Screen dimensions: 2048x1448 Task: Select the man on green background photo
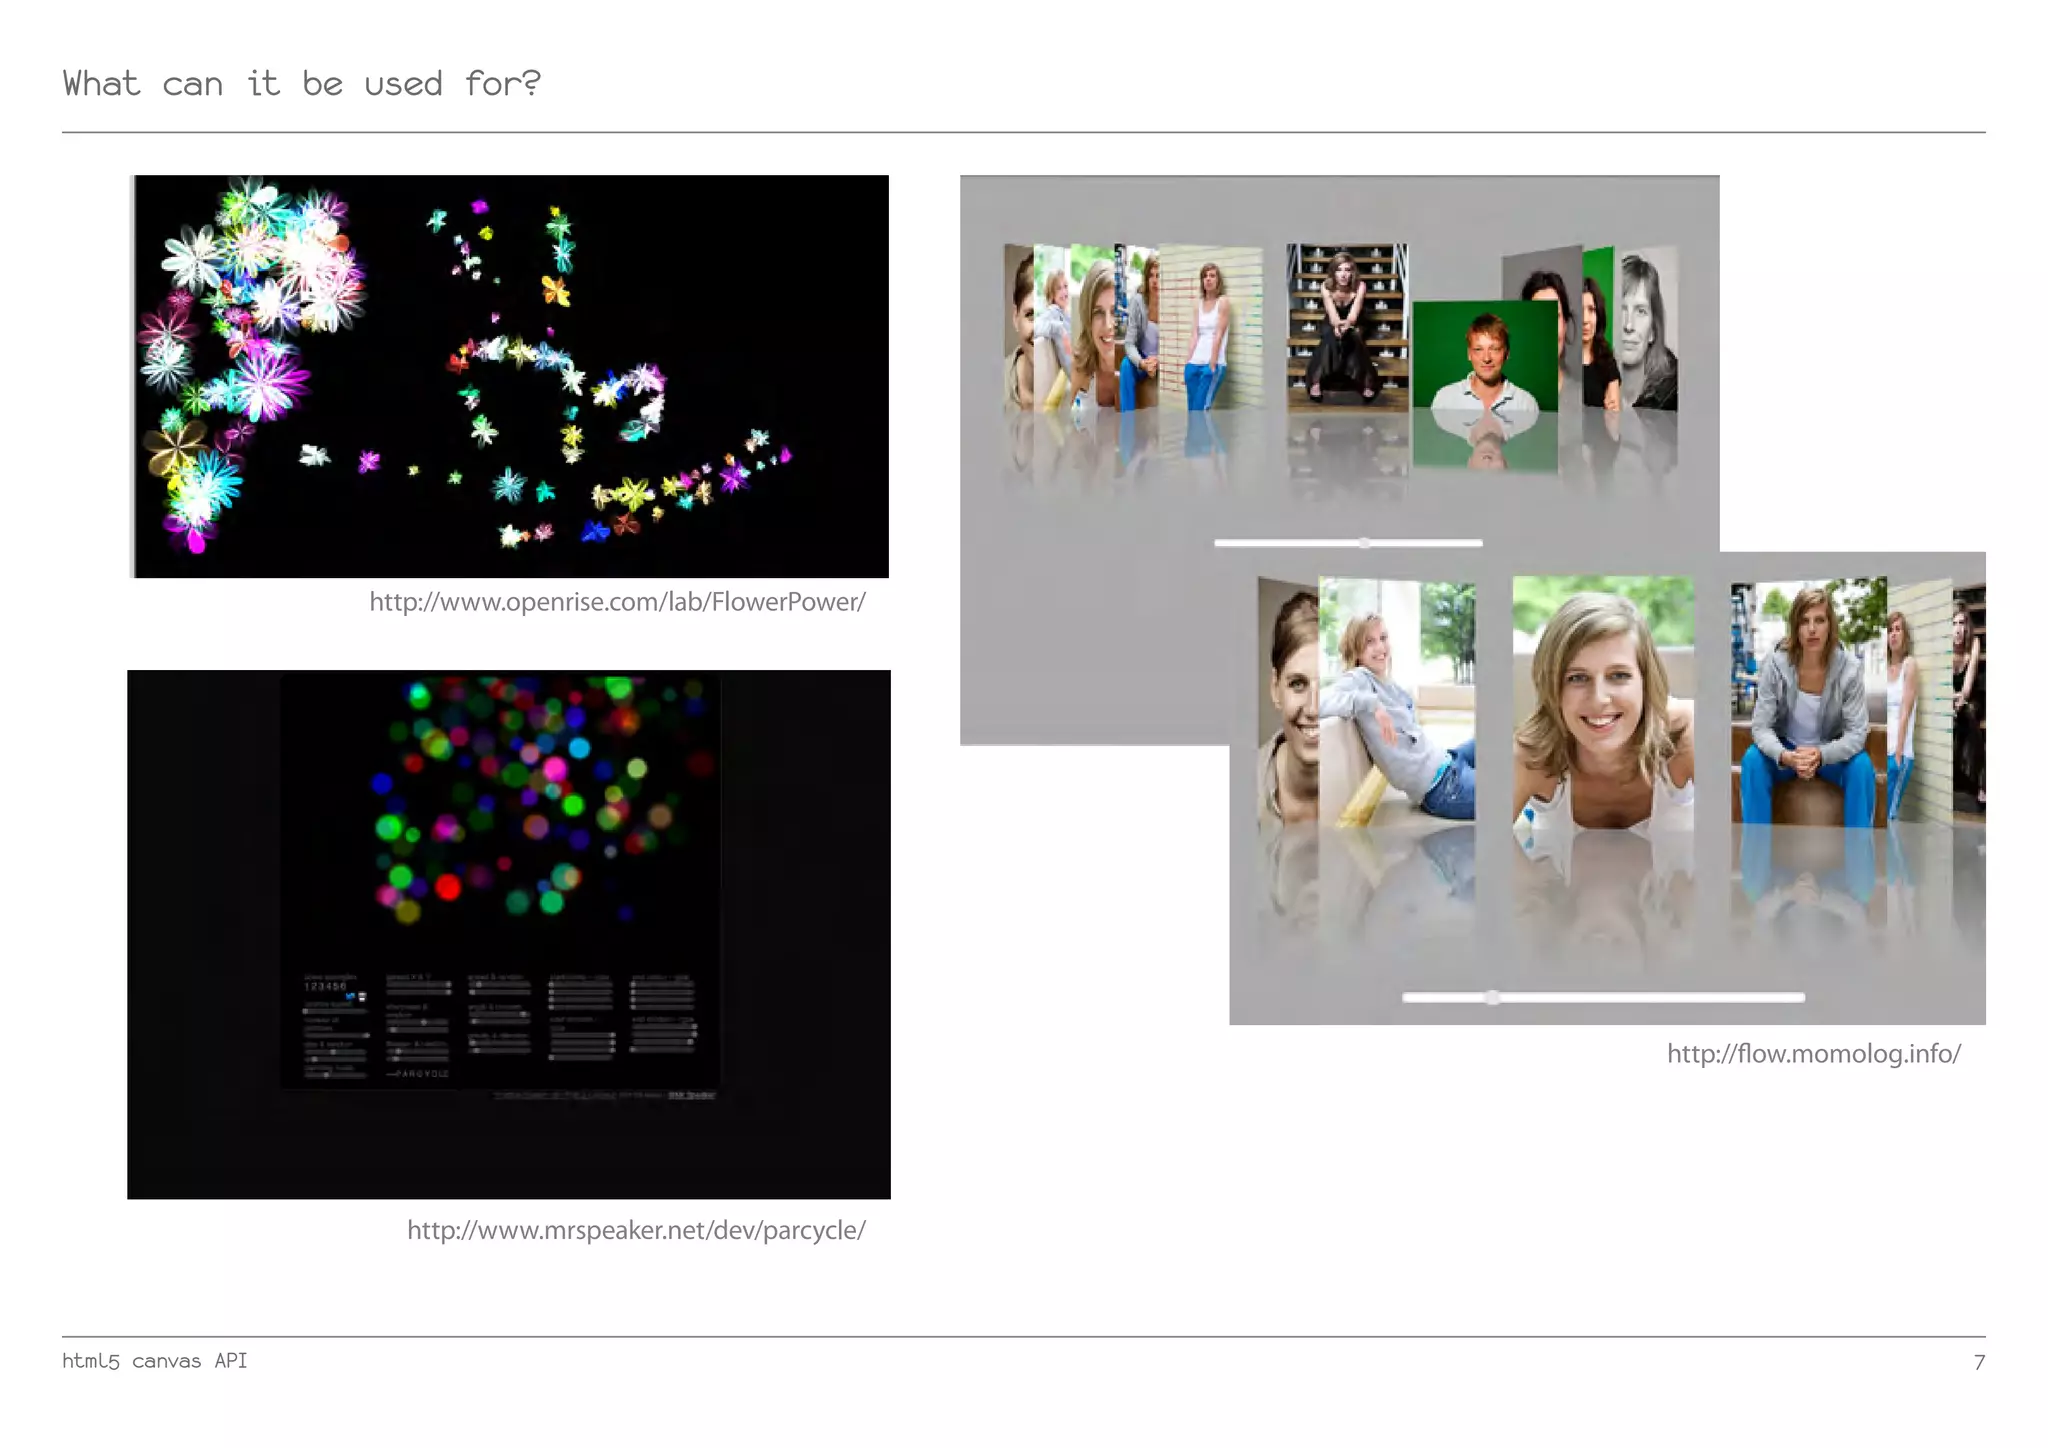(x=1485, y=355)
